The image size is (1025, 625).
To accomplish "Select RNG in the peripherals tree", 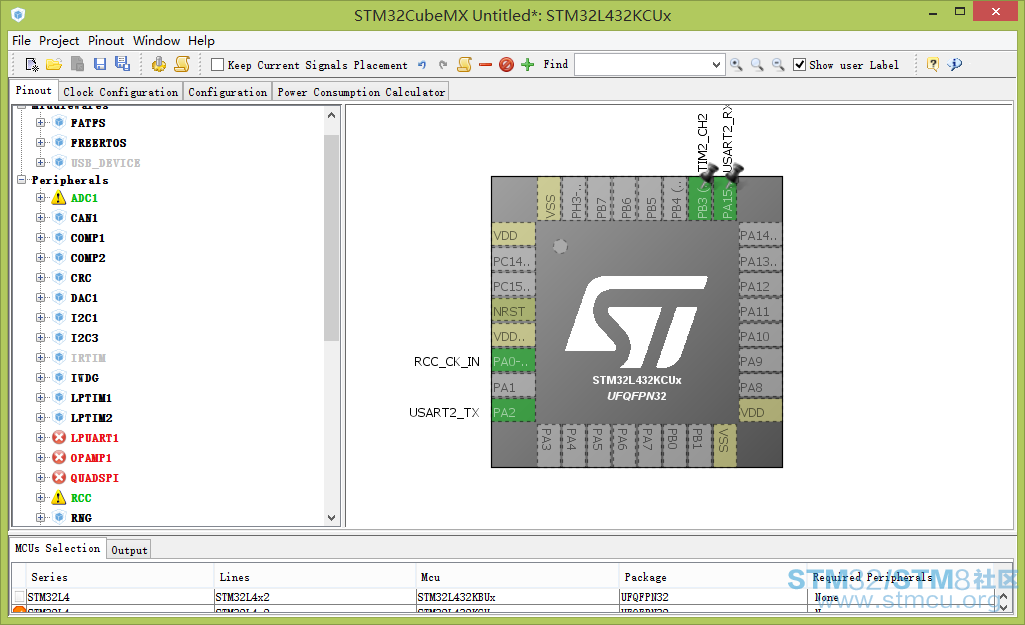I will [x=81, y=517].
